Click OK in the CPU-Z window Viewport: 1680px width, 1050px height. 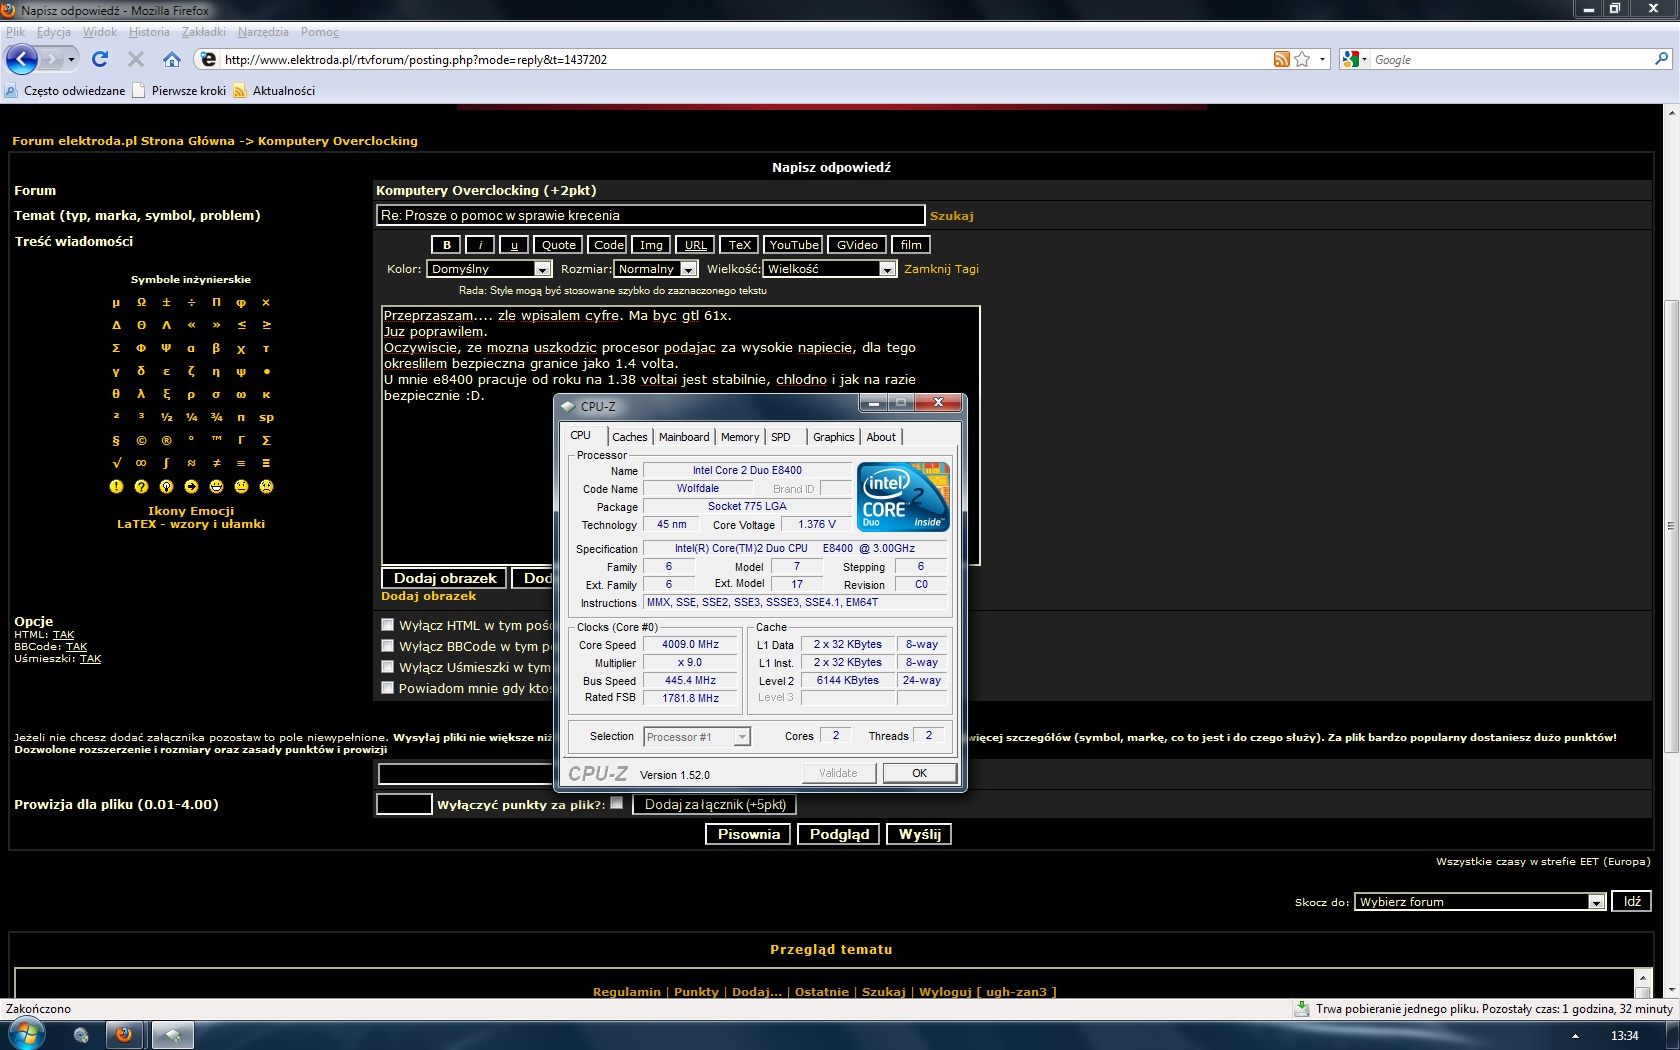point(919,773)
